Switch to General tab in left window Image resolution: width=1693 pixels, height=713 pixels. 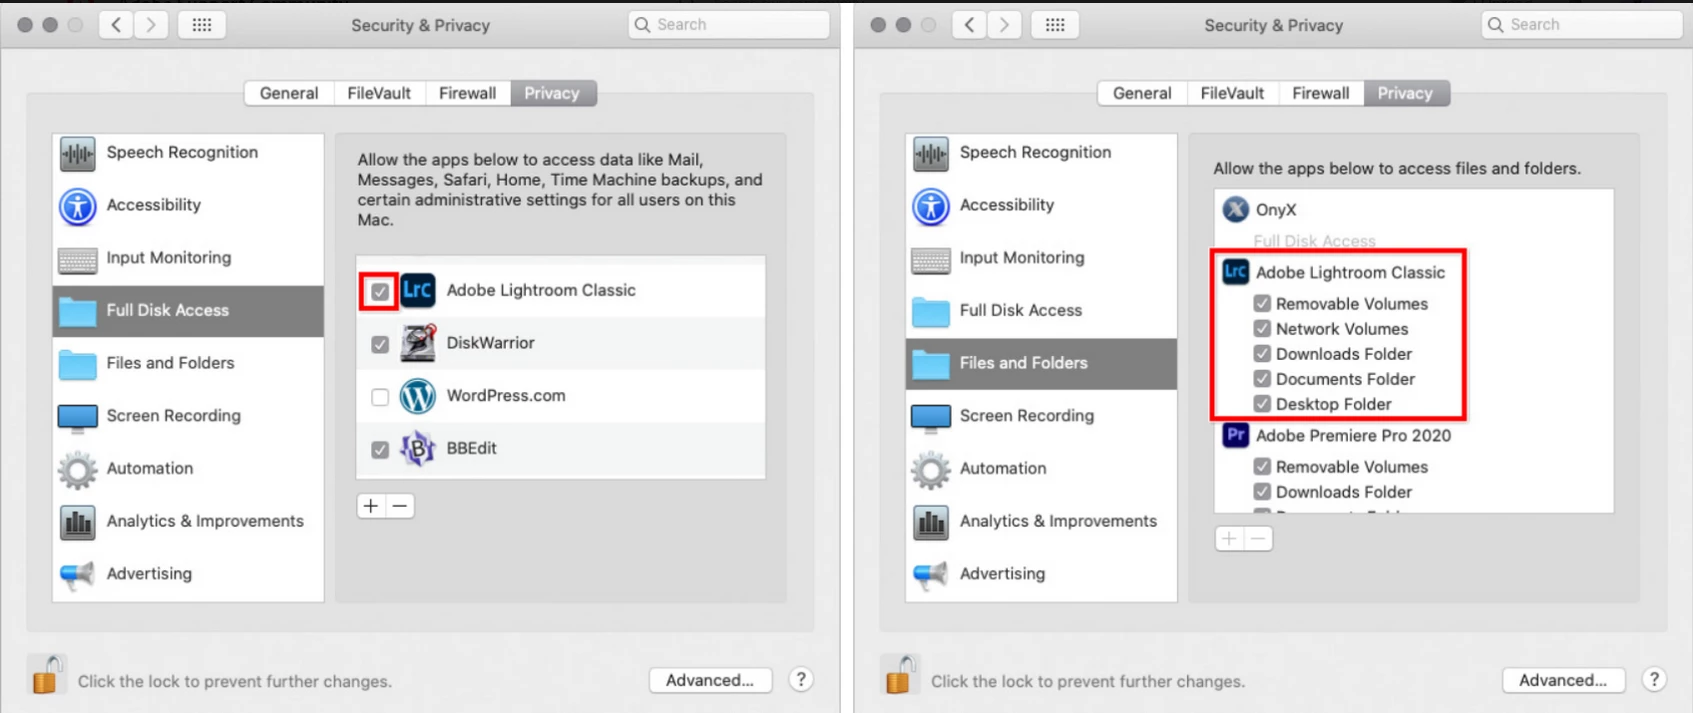pos(289,93)
